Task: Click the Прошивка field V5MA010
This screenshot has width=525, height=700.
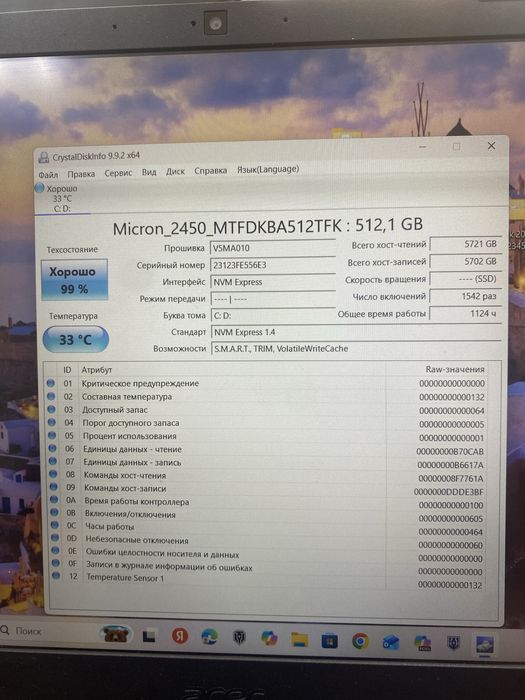Action: pyautogui.click(x=272, y=248)
